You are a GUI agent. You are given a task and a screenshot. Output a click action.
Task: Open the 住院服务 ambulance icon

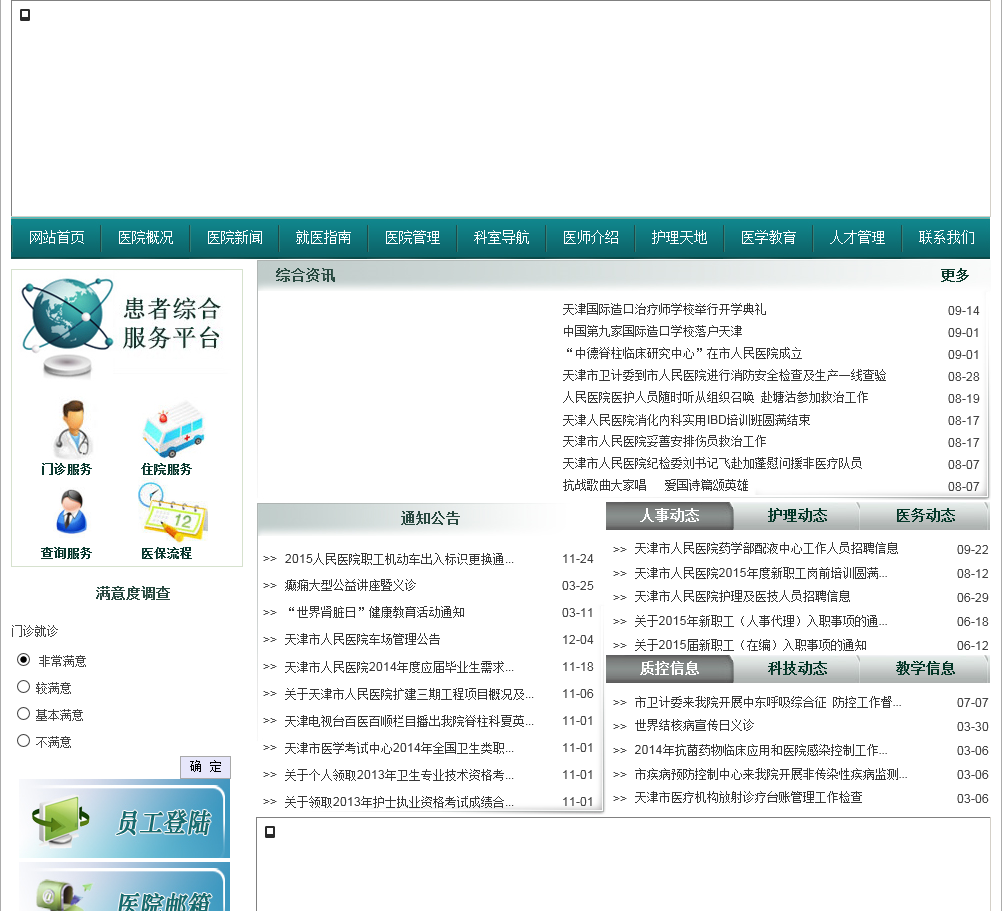173,429
